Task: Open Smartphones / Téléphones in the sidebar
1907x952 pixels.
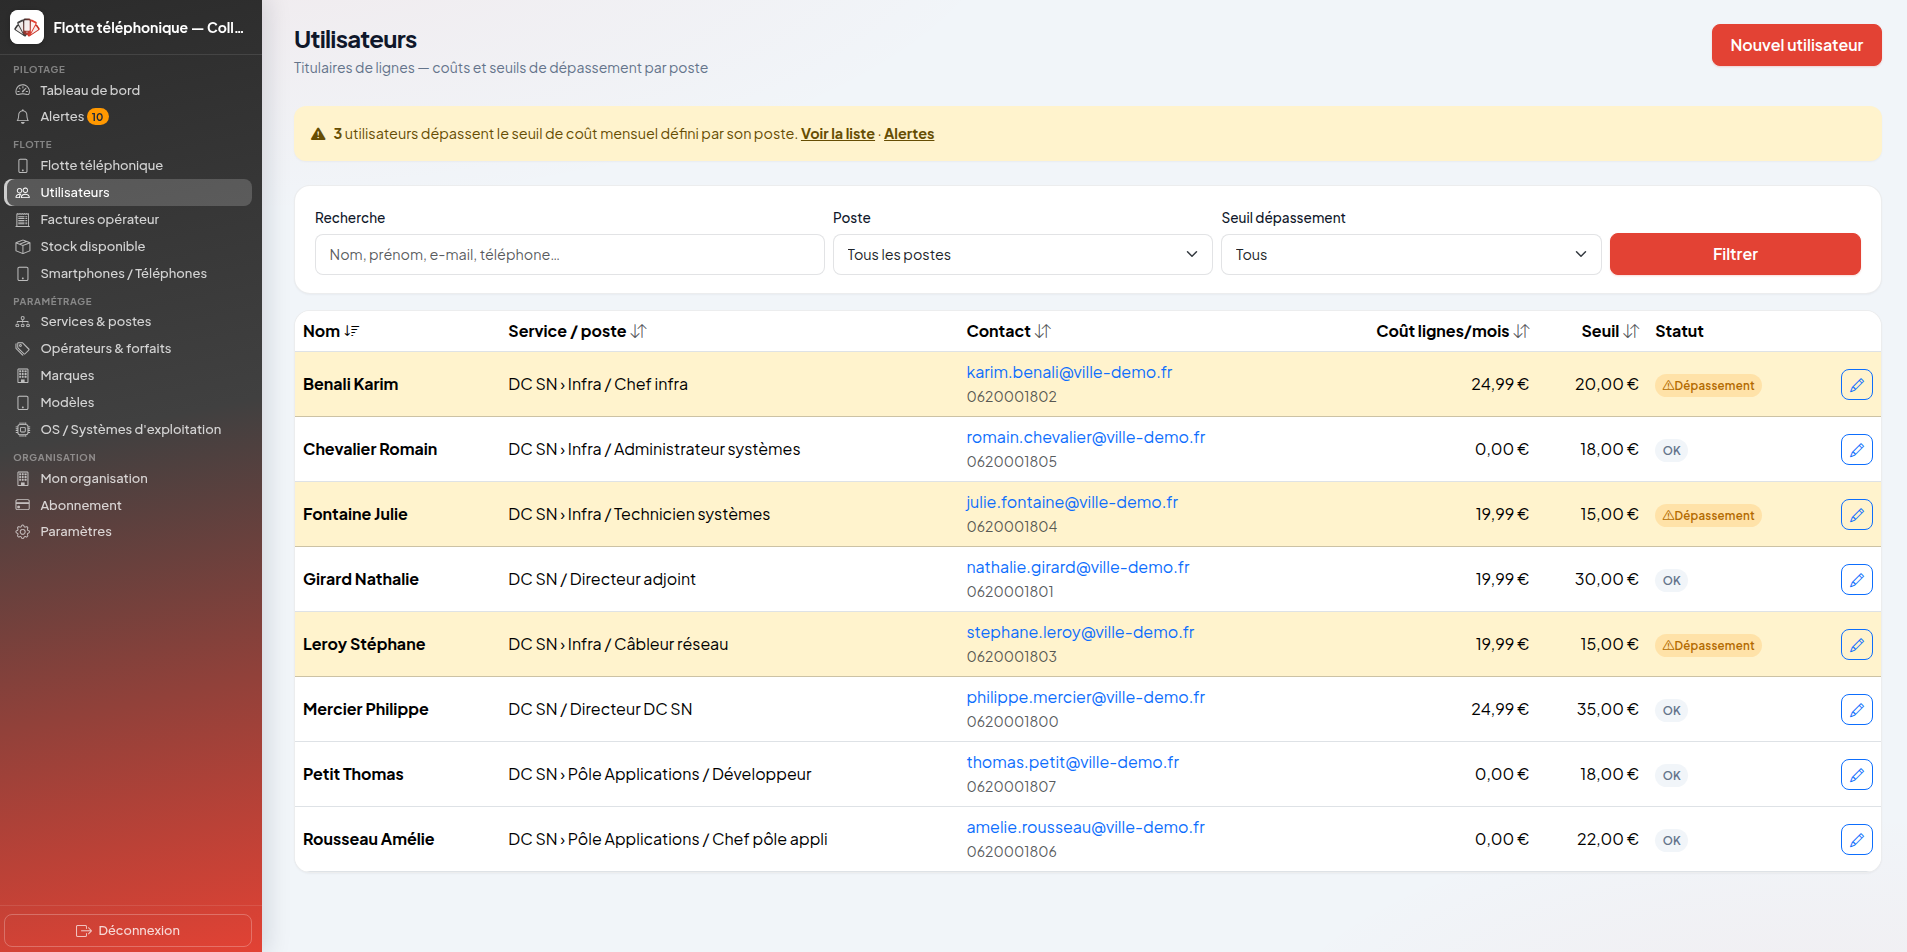Action: (128, 273)
